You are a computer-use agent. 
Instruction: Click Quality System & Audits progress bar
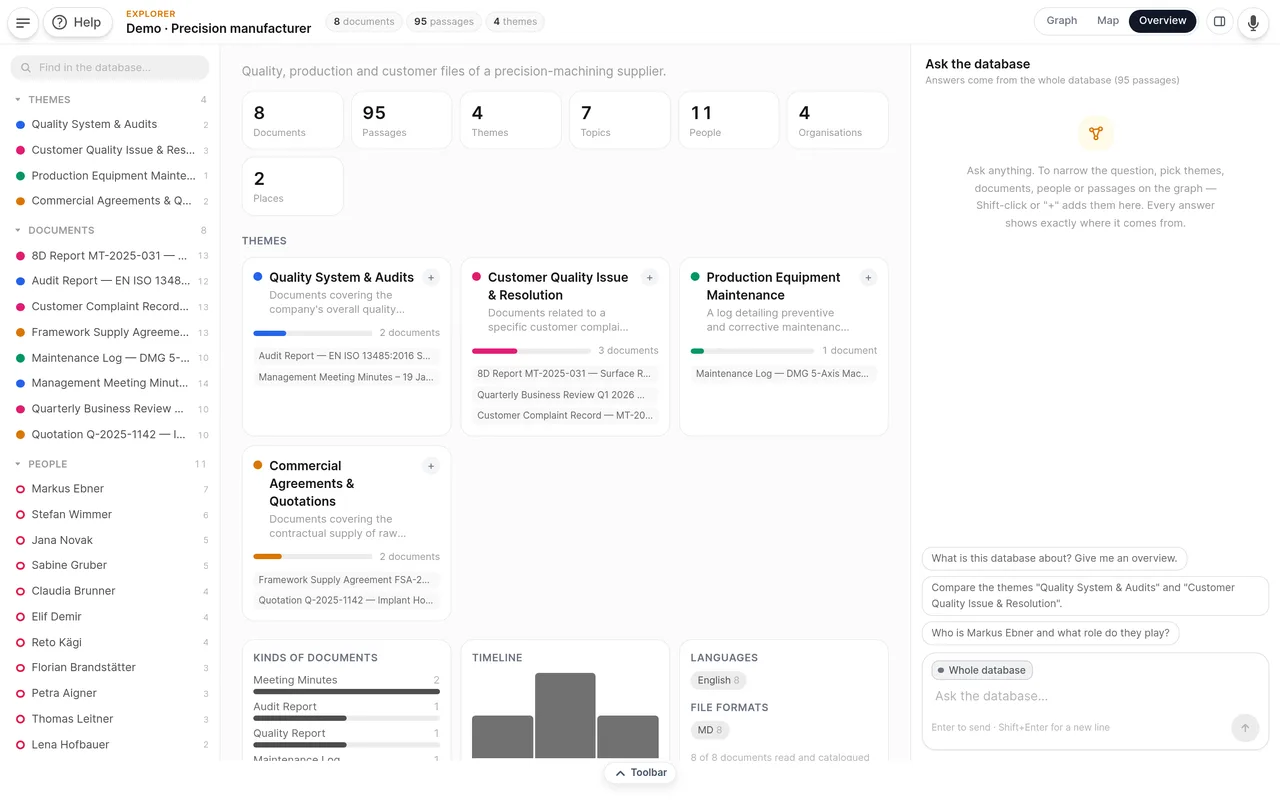coord(313,333)
